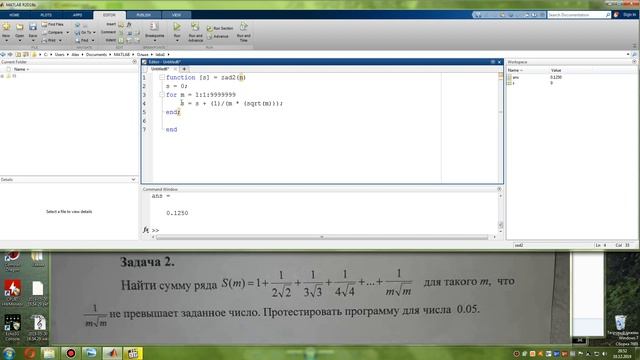Image resolution: width=640 pixels, height=360 pixels.
Task: Click the Users folder in address path
Action: tap(60, 54)
